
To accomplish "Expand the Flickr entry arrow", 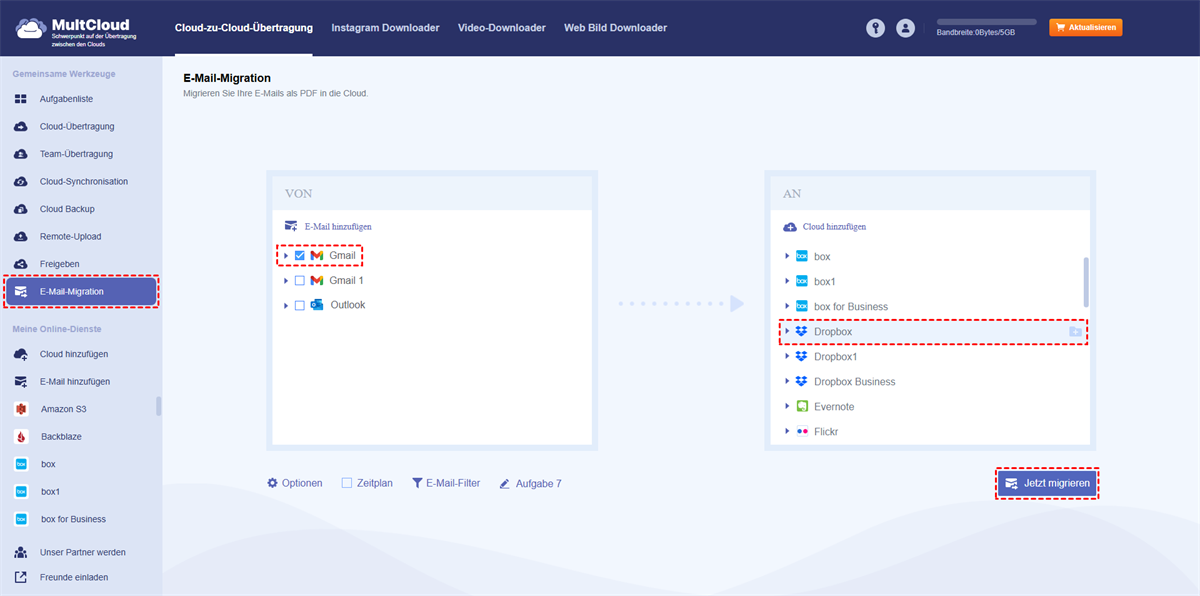I will [x=787, y=432].
